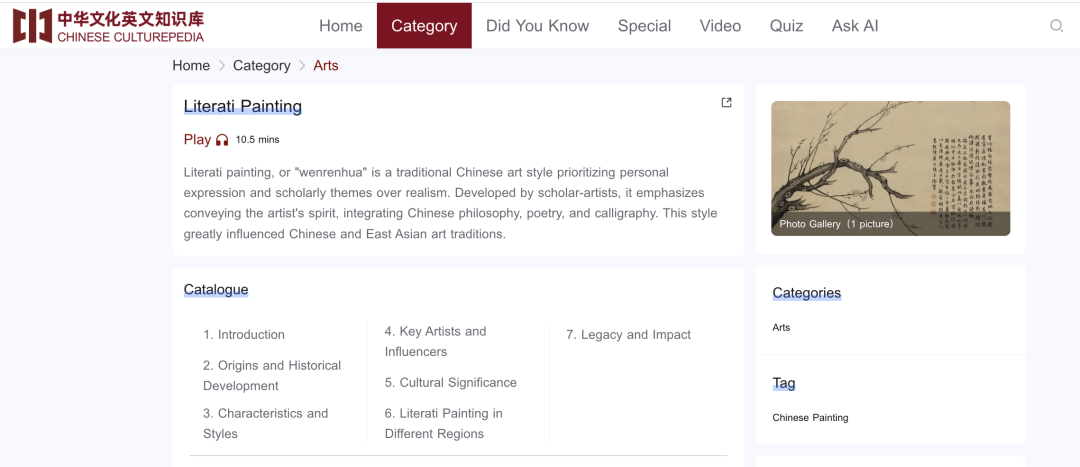
Task: Navigate to the Quiz page
Action: click(x=786, y=26)
